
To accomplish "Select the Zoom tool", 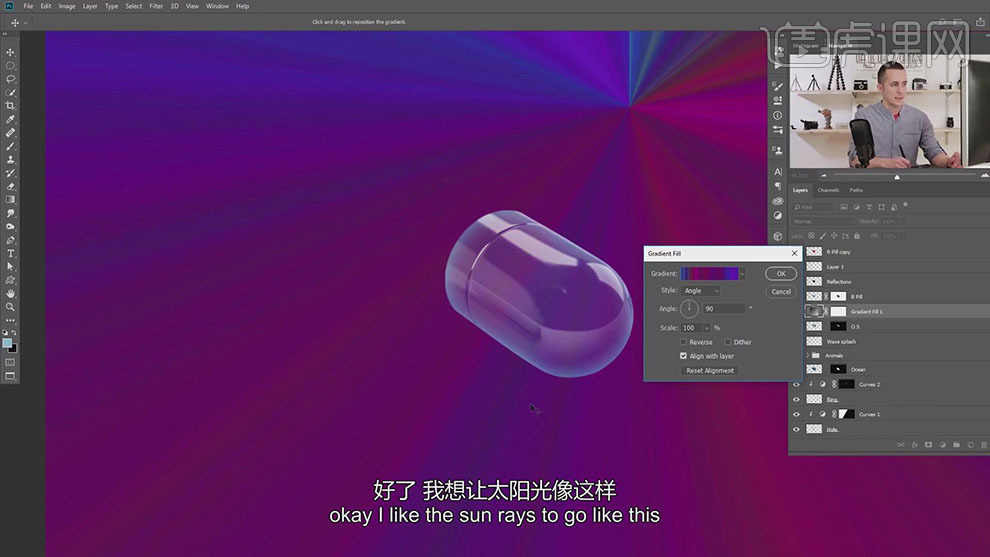I will pyautogui.click(x=10, y=307).
